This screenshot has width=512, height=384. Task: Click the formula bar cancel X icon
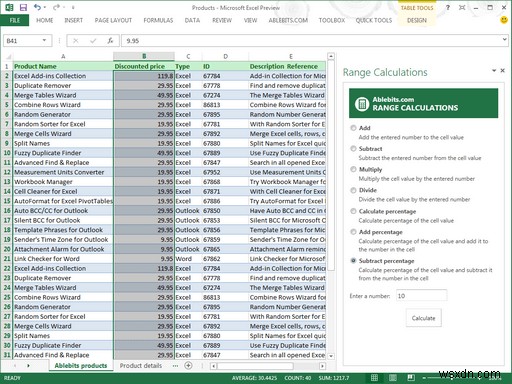point(76,41)
